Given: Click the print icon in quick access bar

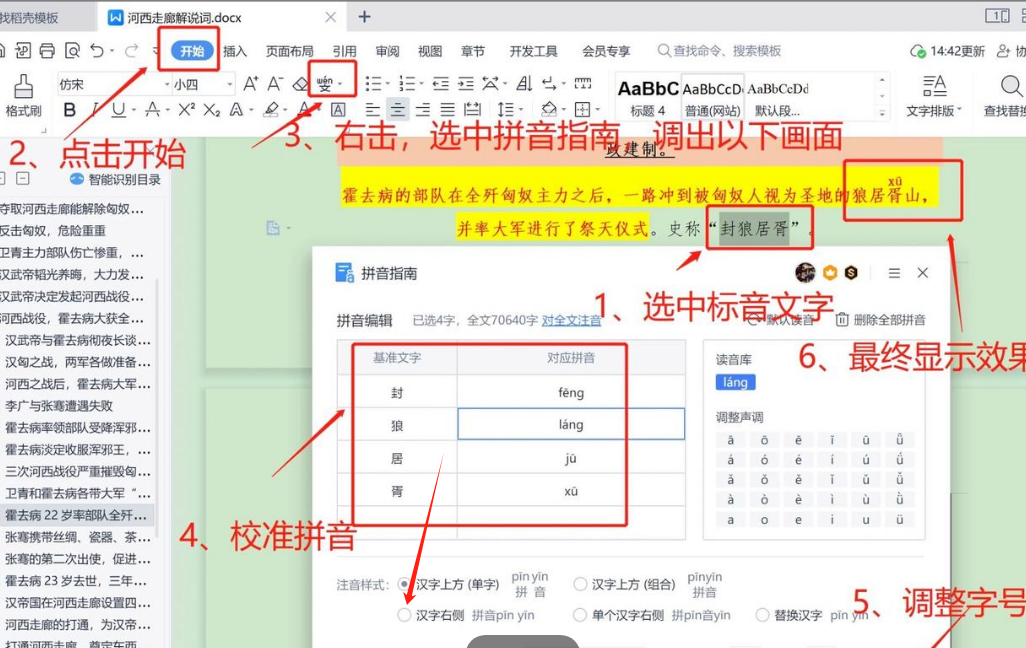Looking at the screenshot, I should pos(47,51).
